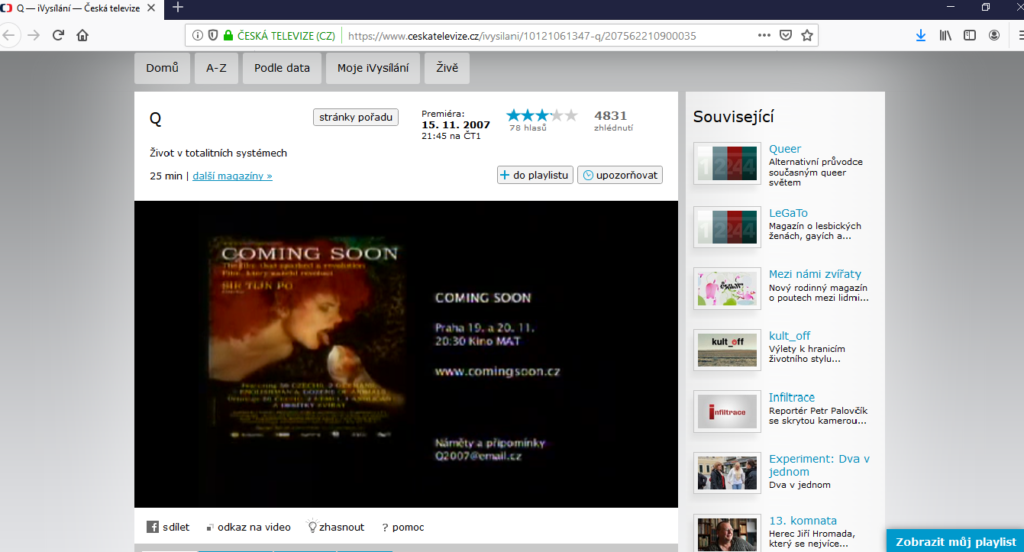Viewport: 1024px width, 552px height.
Task: Open the Infiltrace show link
Action: coord(792,397)
